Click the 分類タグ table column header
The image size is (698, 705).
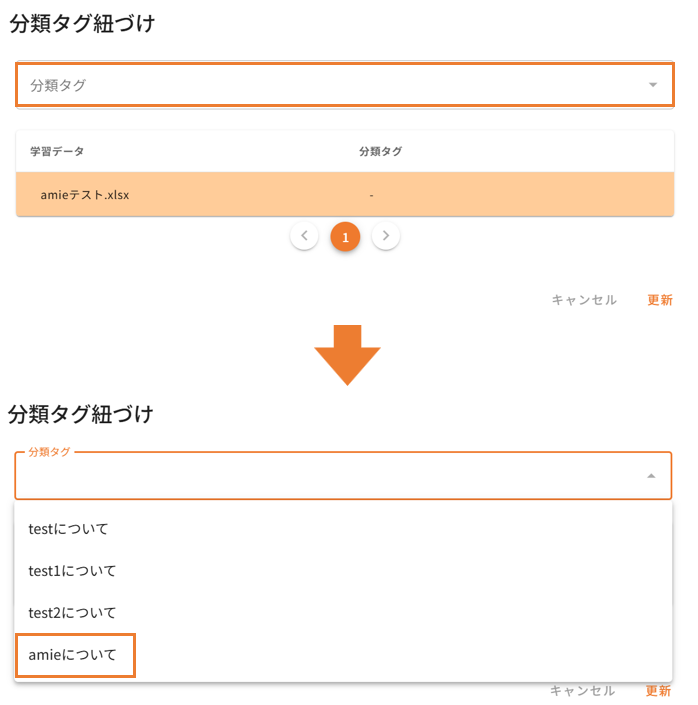(381, 151)
